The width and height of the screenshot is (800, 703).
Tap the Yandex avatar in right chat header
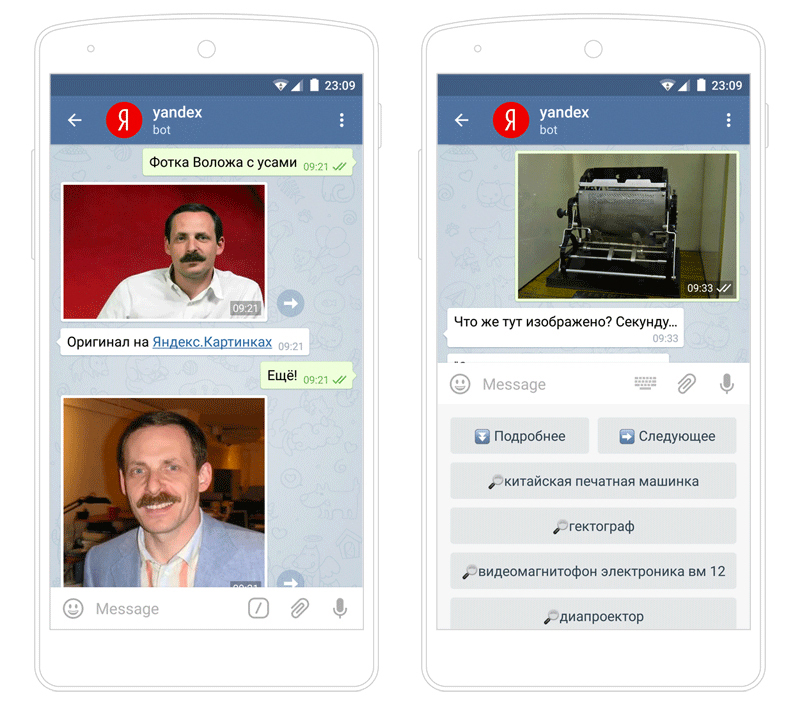pyautogui.click(x=511, y=120)
